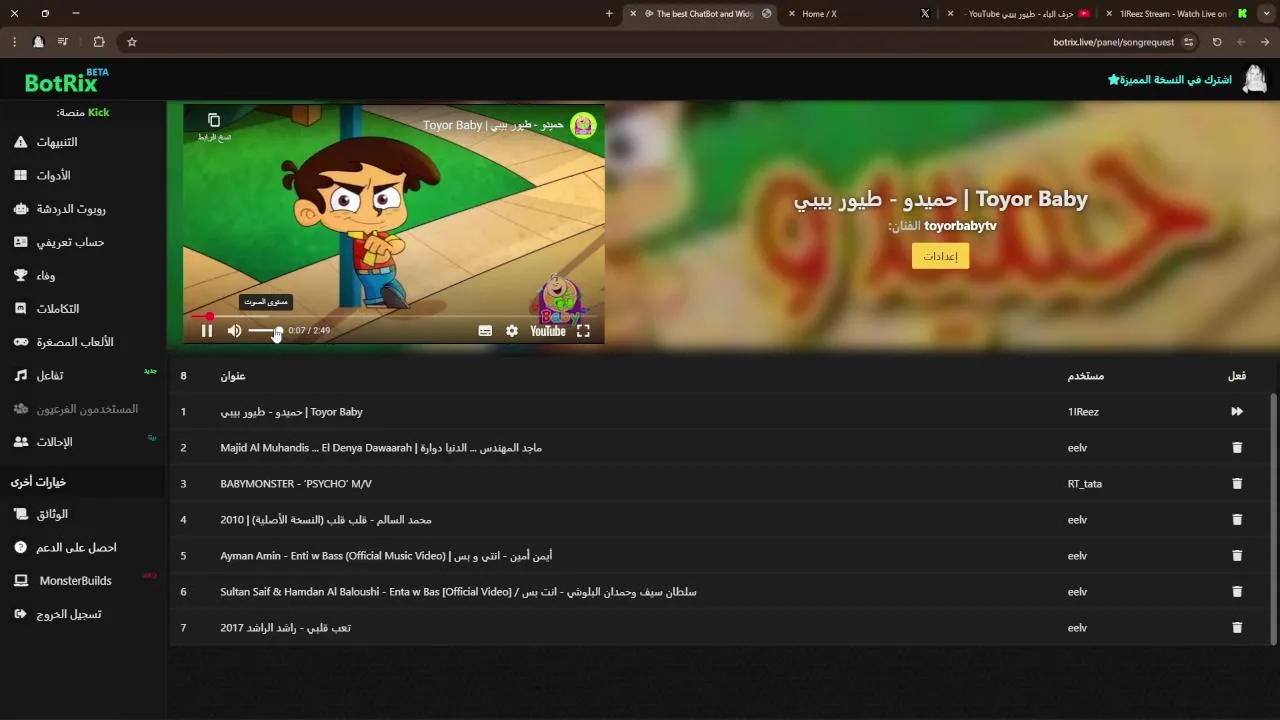Screen dimensions: 1280x720
Task: Toggle subtitles captions in video player
Action: 485,331
